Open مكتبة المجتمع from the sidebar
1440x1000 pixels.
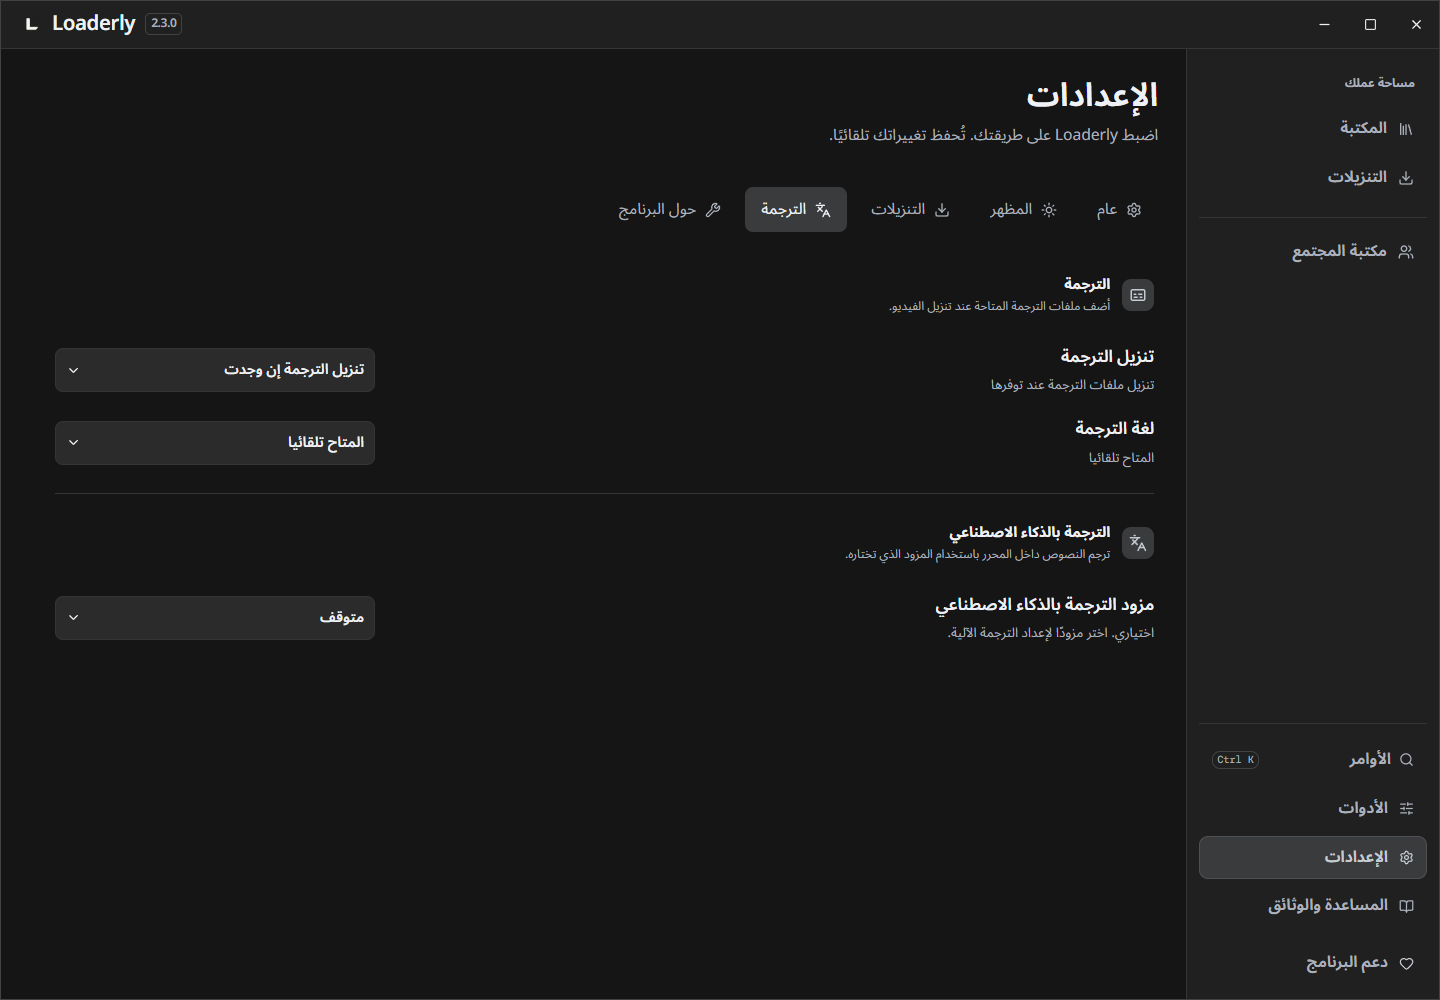point(1313,252)
